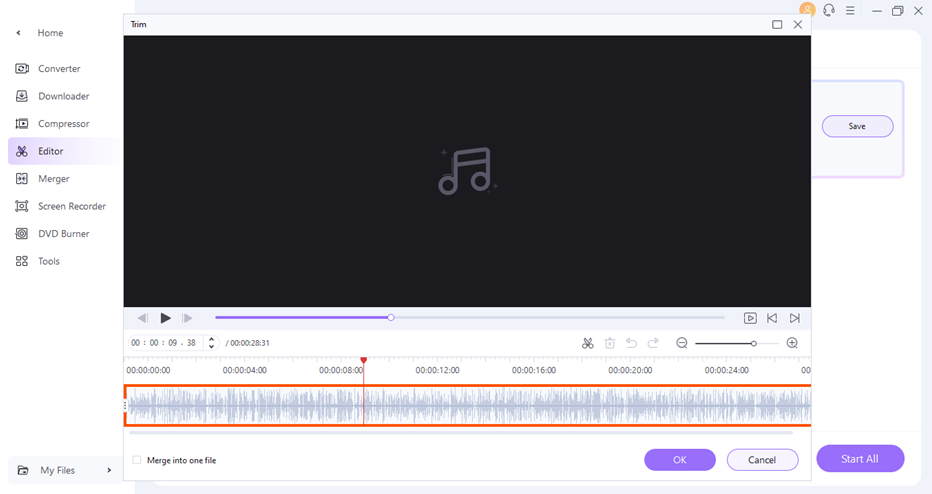
Task: Decrease time with the stepper down arrow
Action: coord(212,347)
